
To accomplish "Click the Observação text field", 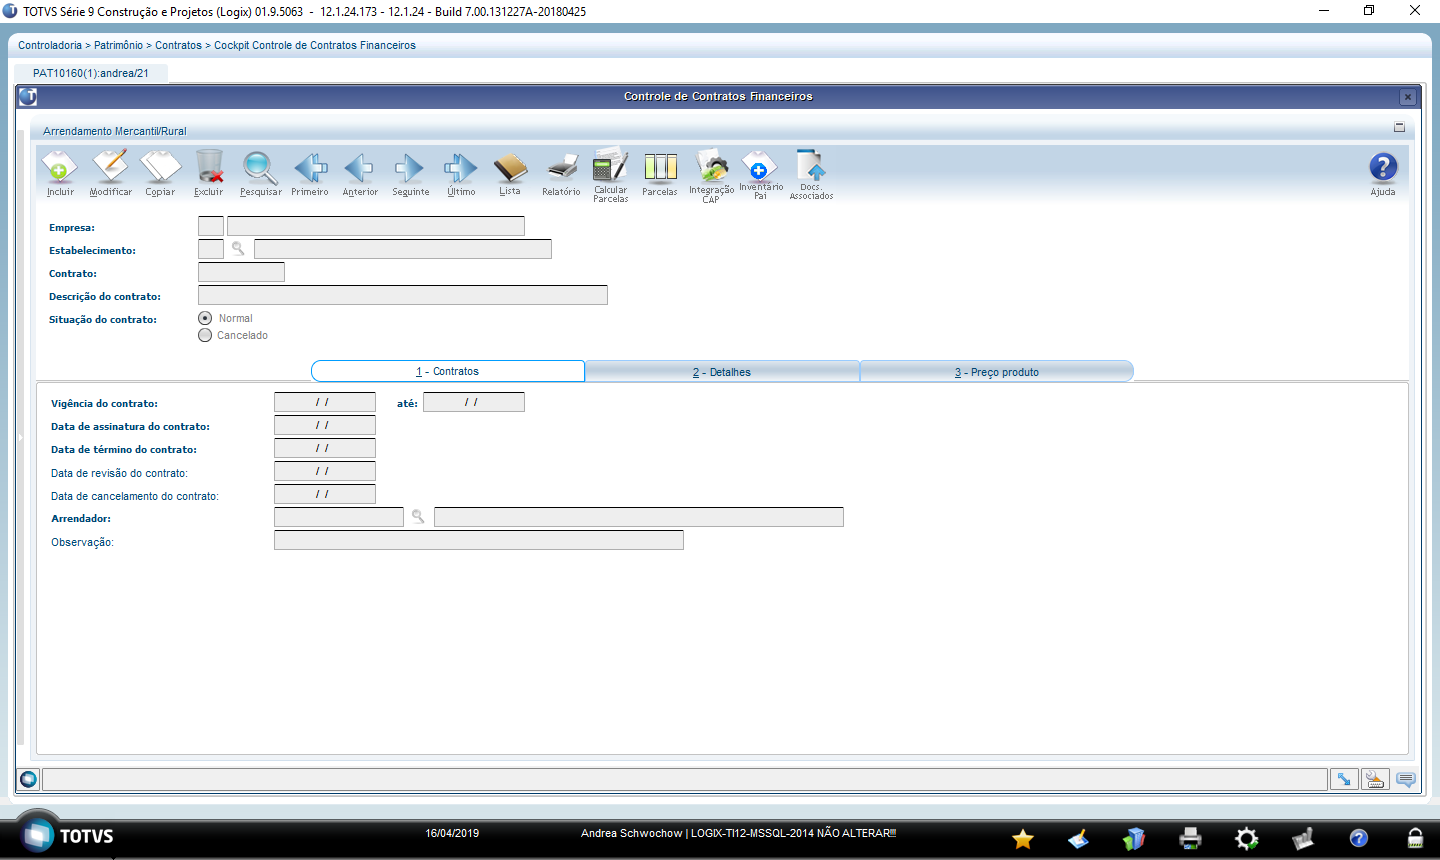I will click(x=479, y=540).
